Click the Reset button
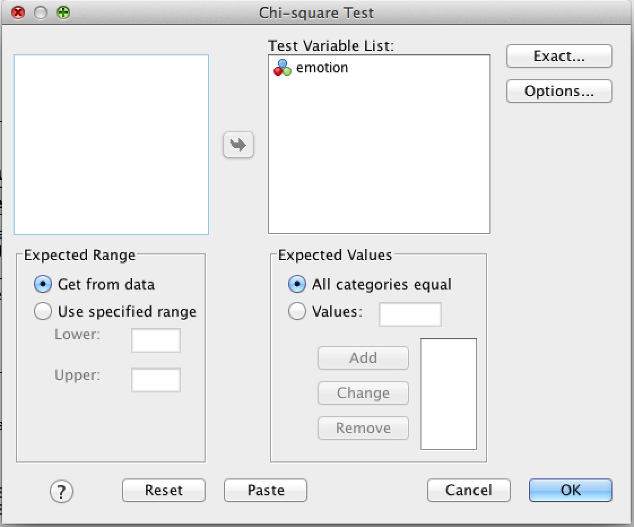Image resolution: width=635 pixels, height=527 pixels. 164,490
